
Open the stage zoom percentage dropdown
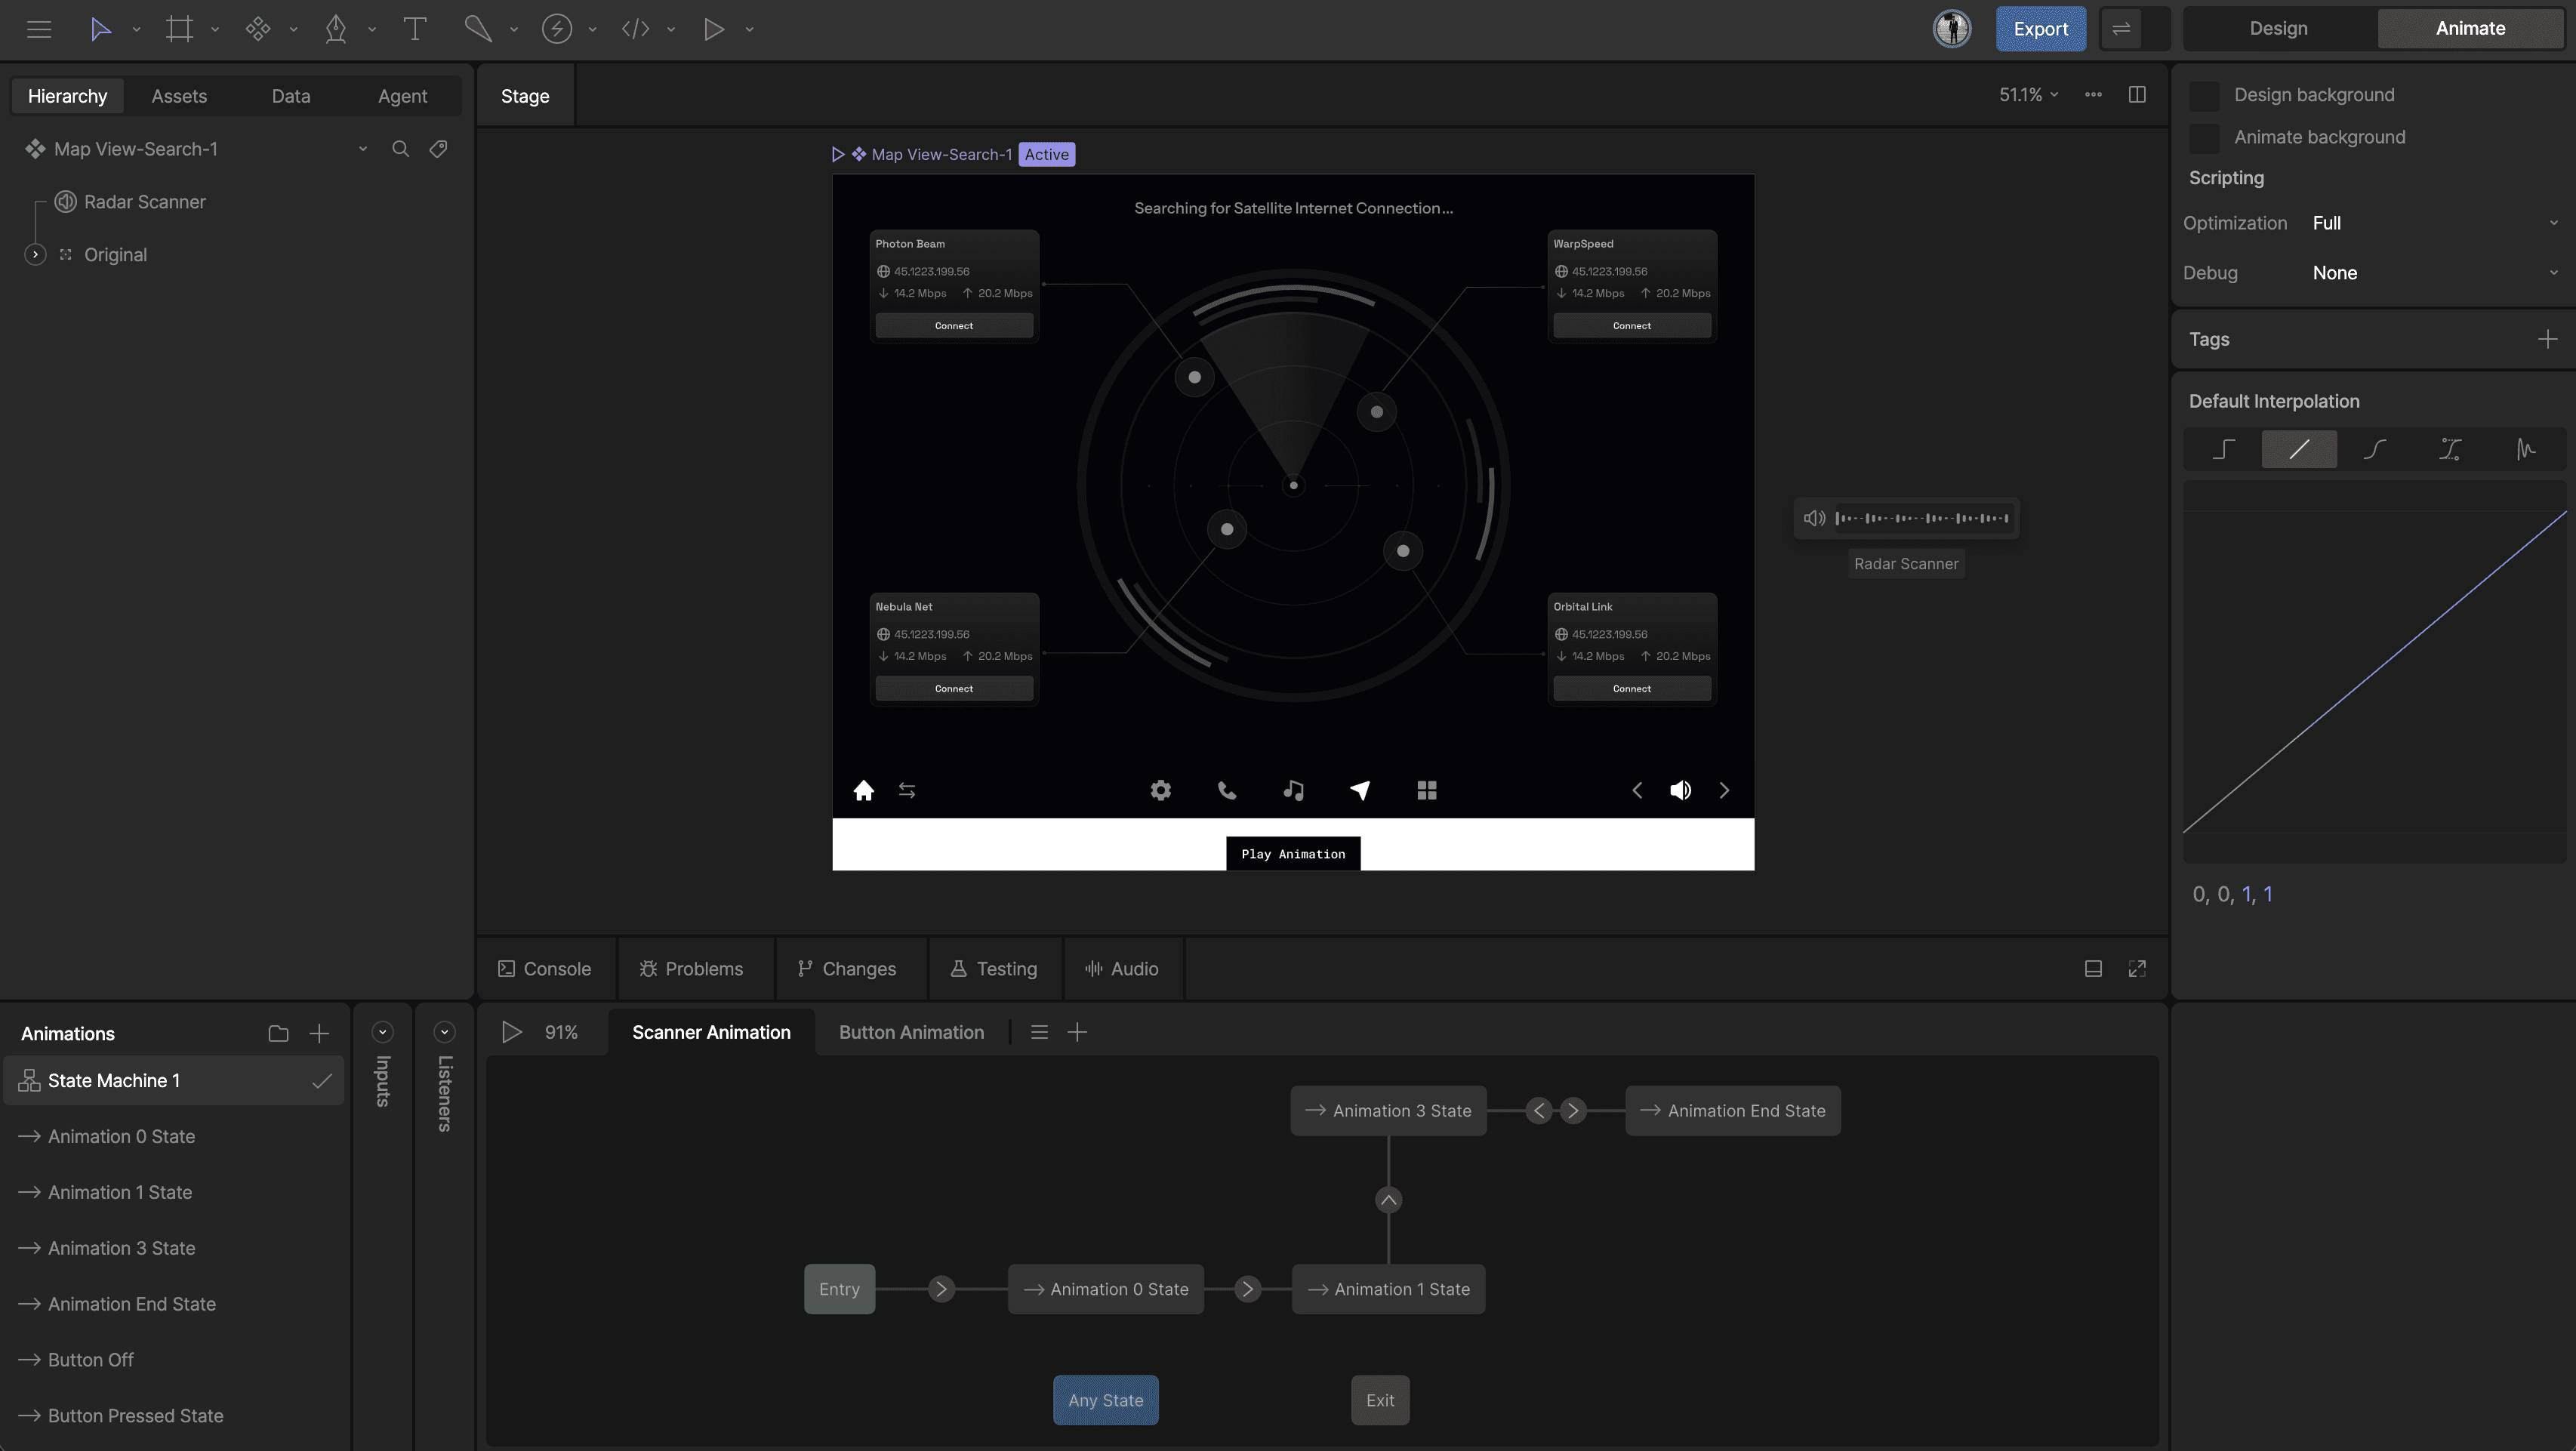(2028, 95)
